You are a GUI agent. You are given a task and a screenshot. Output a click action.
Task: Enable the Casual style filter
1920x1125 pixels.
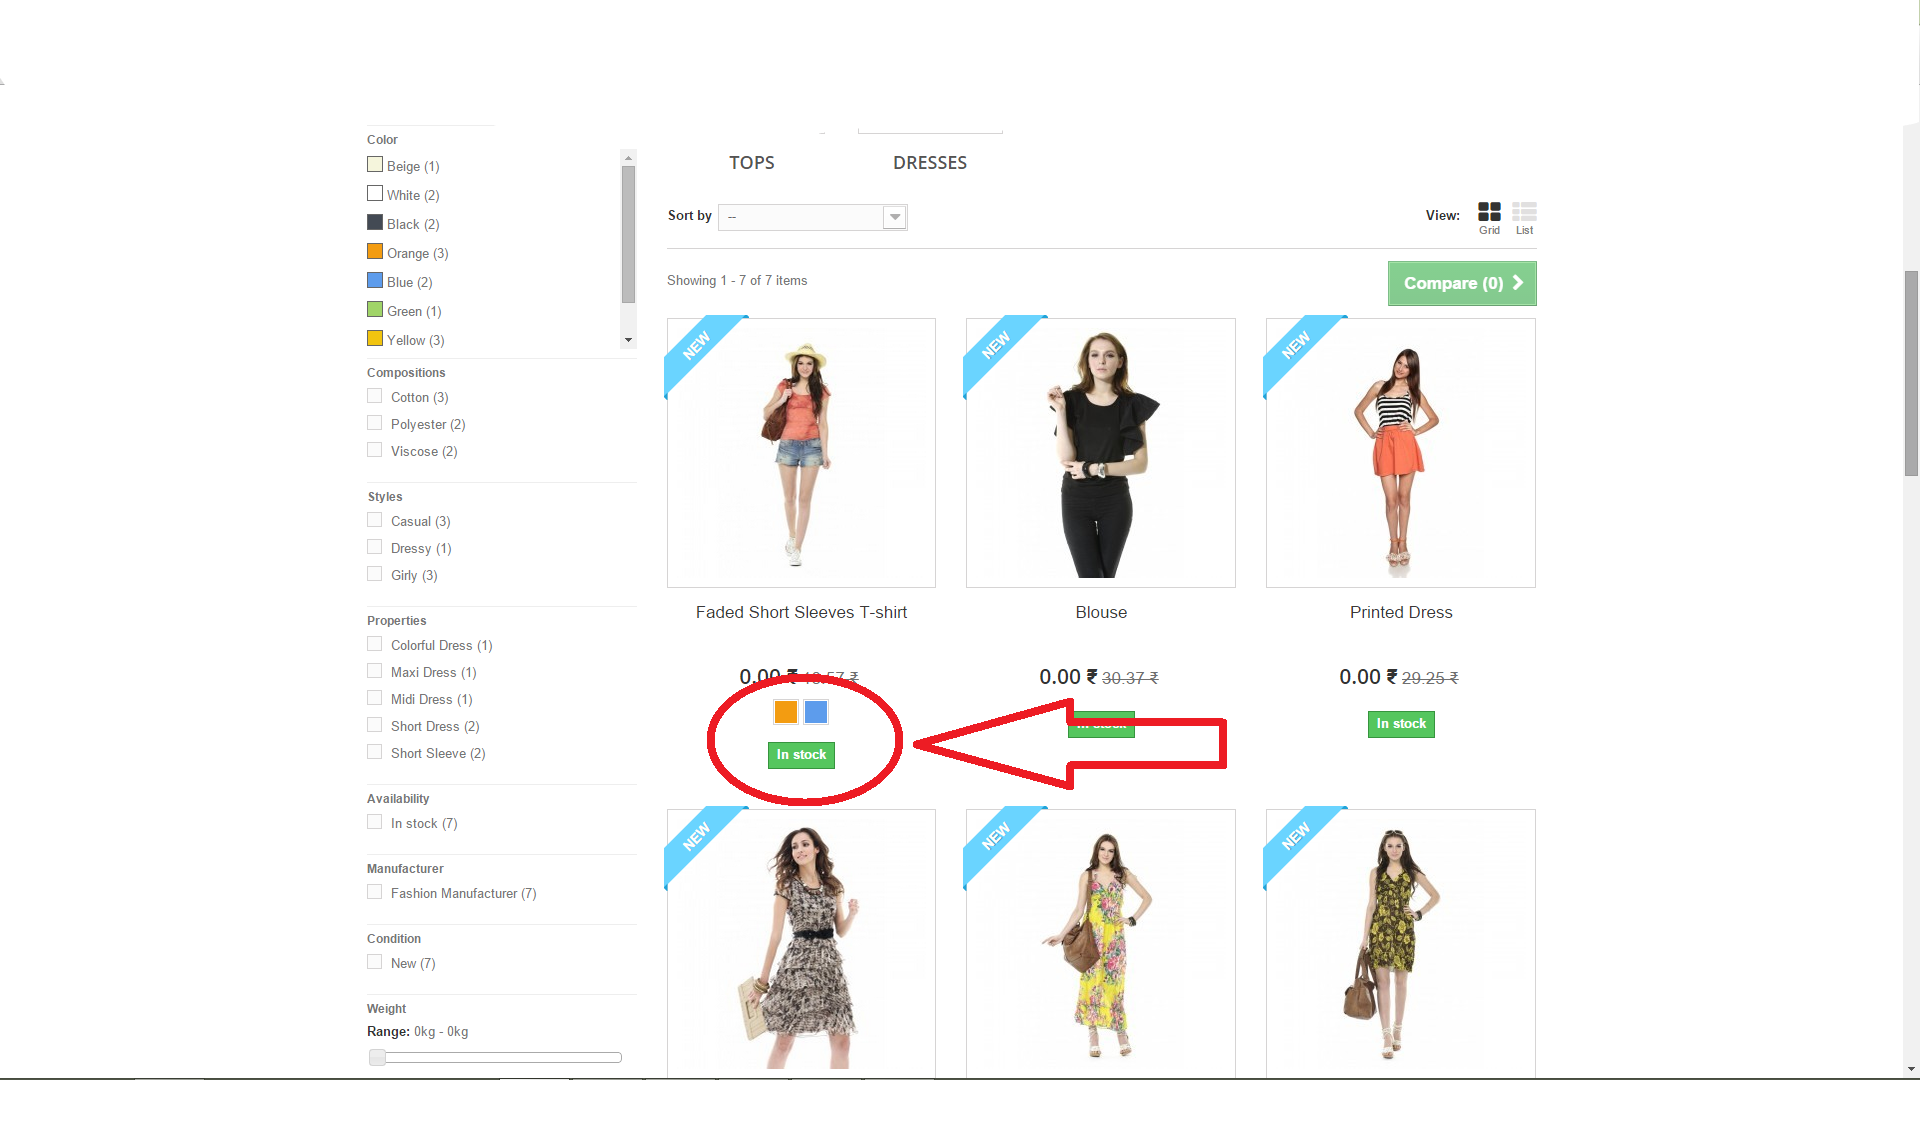(x=375, y=521)
